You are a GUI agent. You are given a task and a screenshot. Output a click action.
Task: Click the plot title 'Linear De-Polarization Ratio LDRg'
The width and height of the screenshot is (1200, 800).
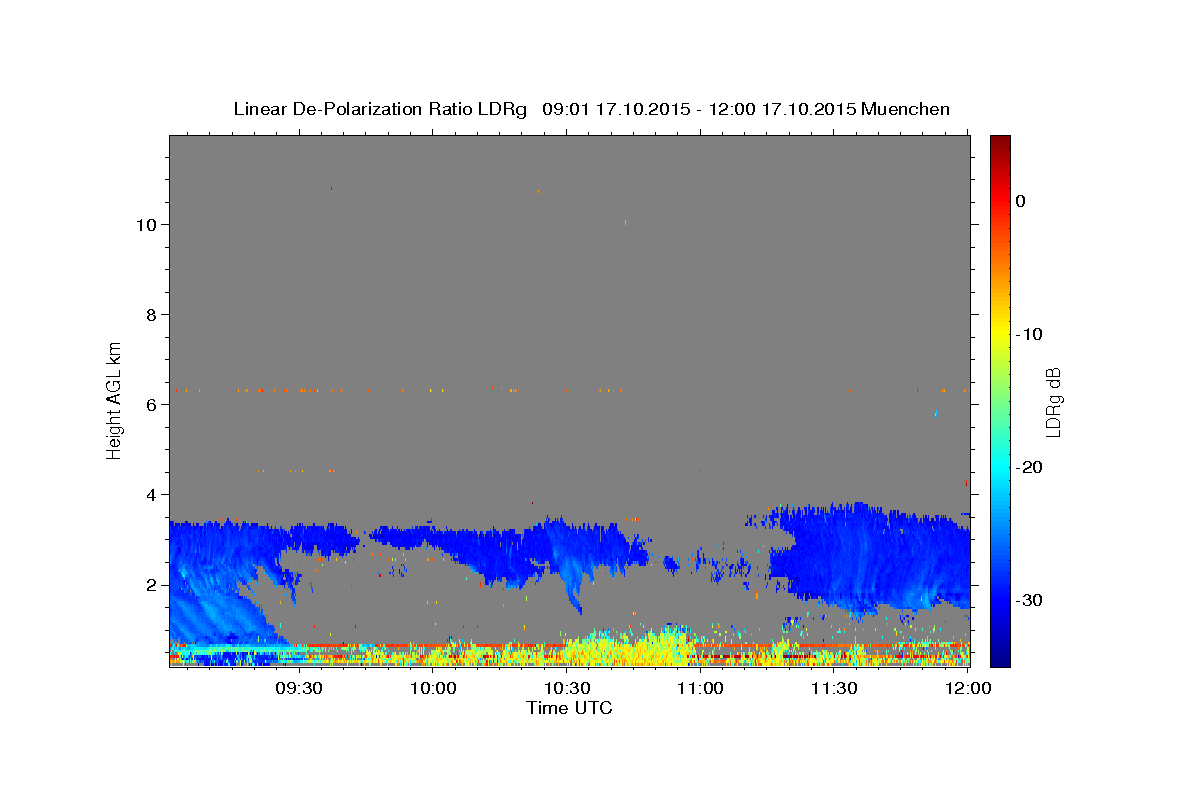[x=379, y=109]
